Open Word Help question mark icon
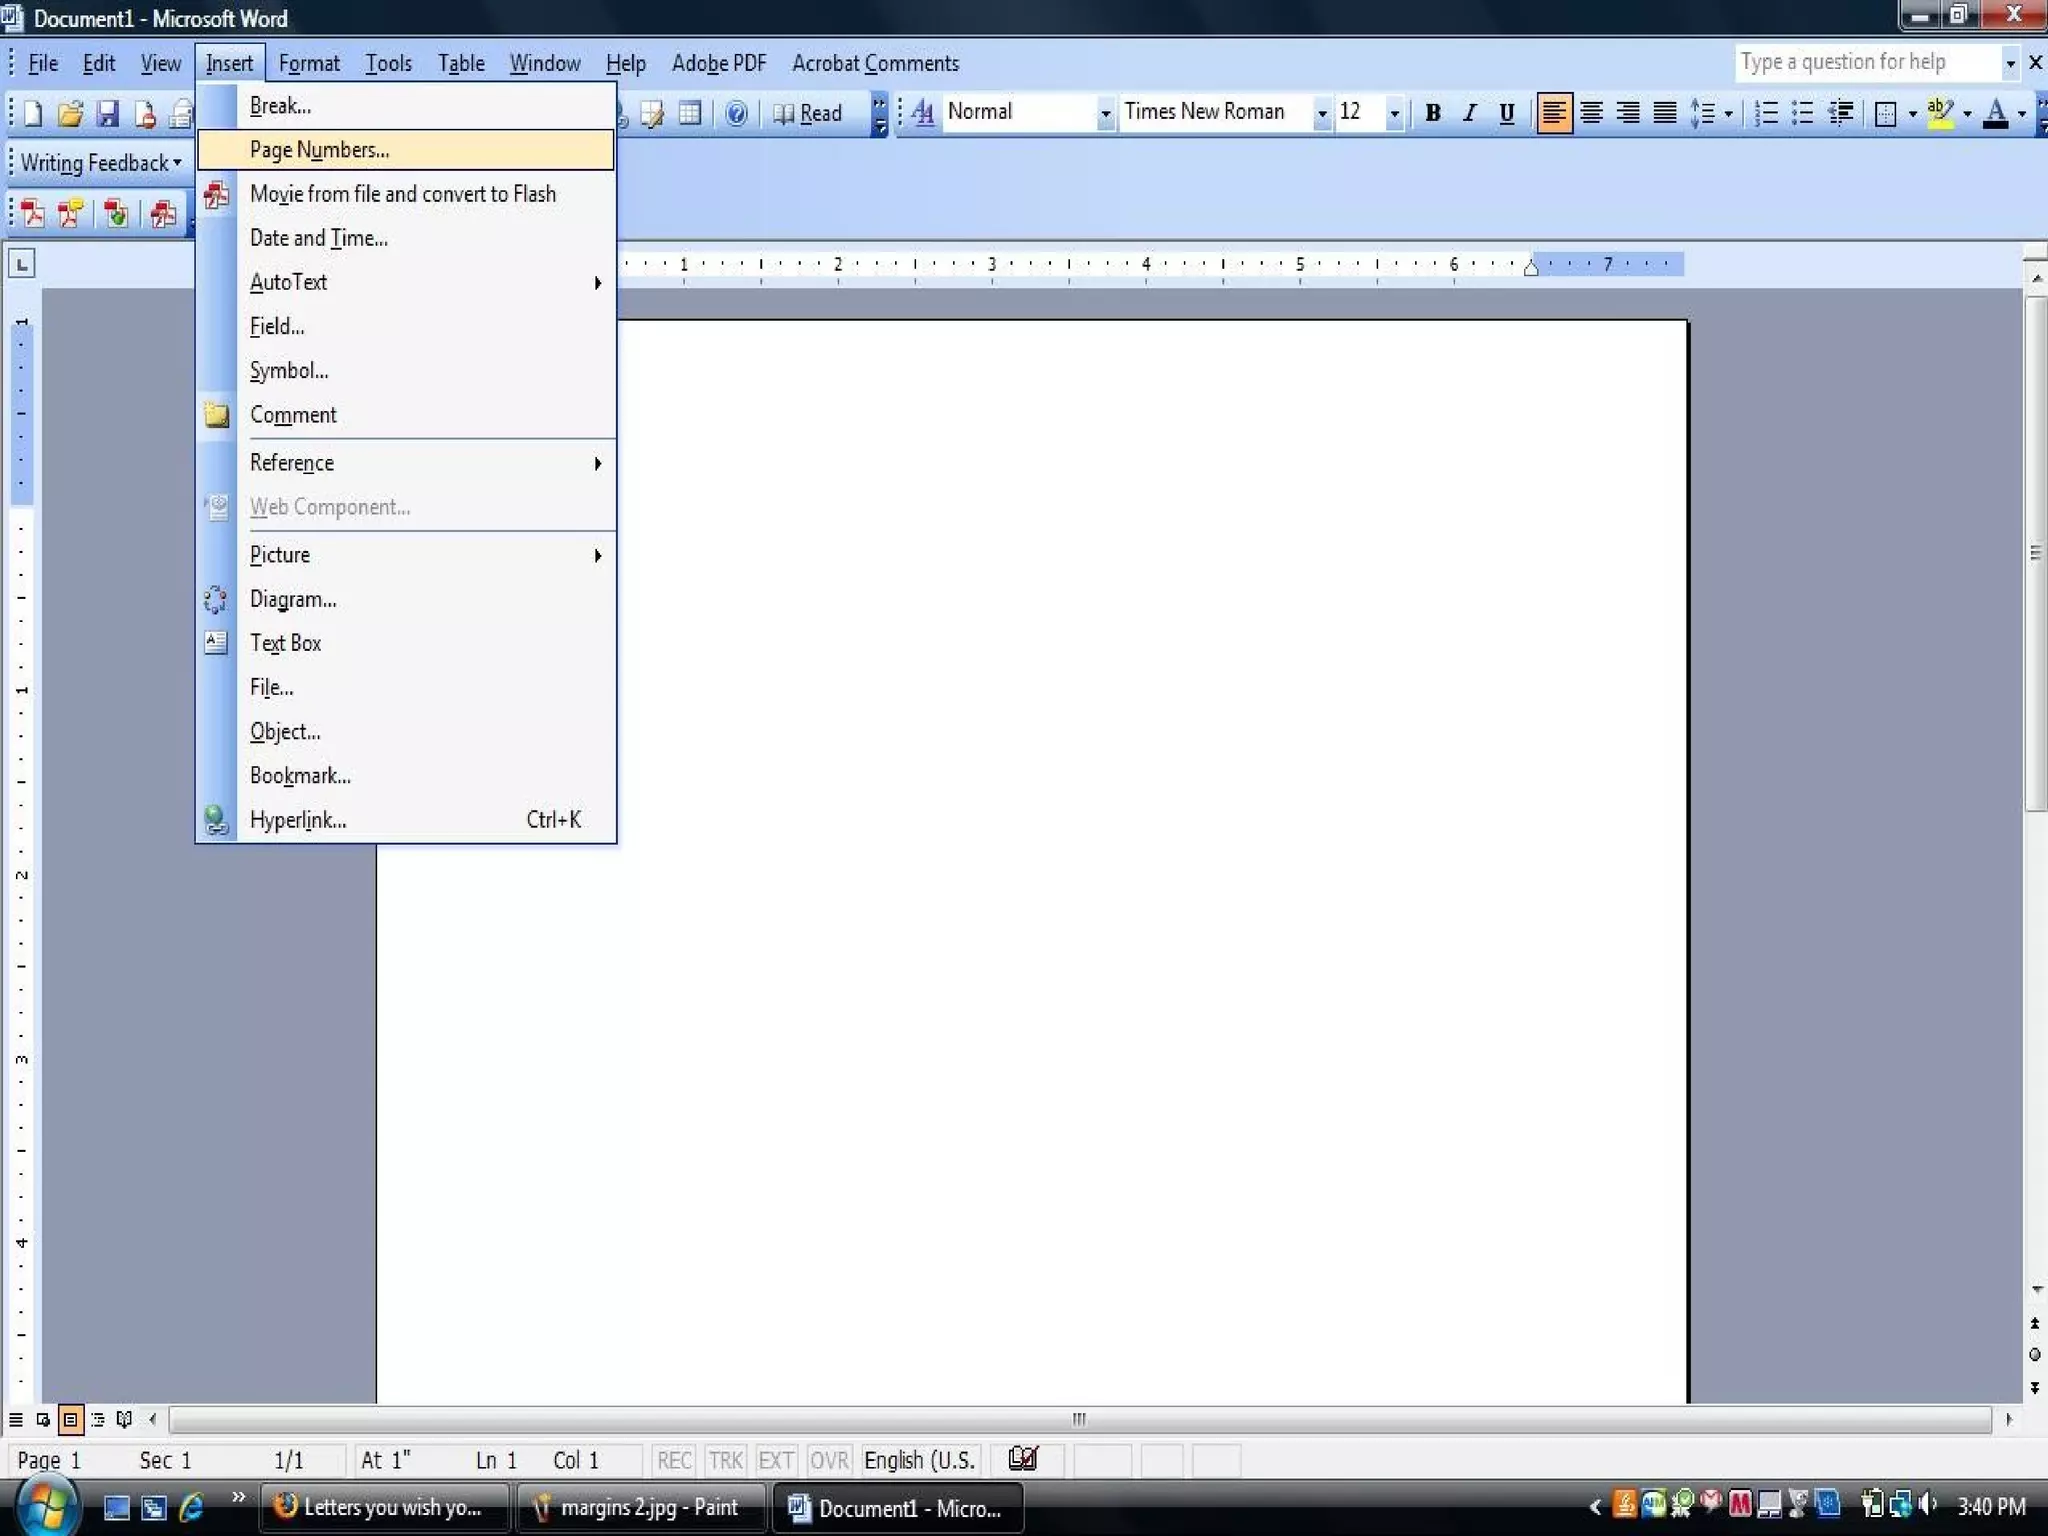Image resolution: width=2048 pixels, height=1536 pixels. tap(737, 113)
